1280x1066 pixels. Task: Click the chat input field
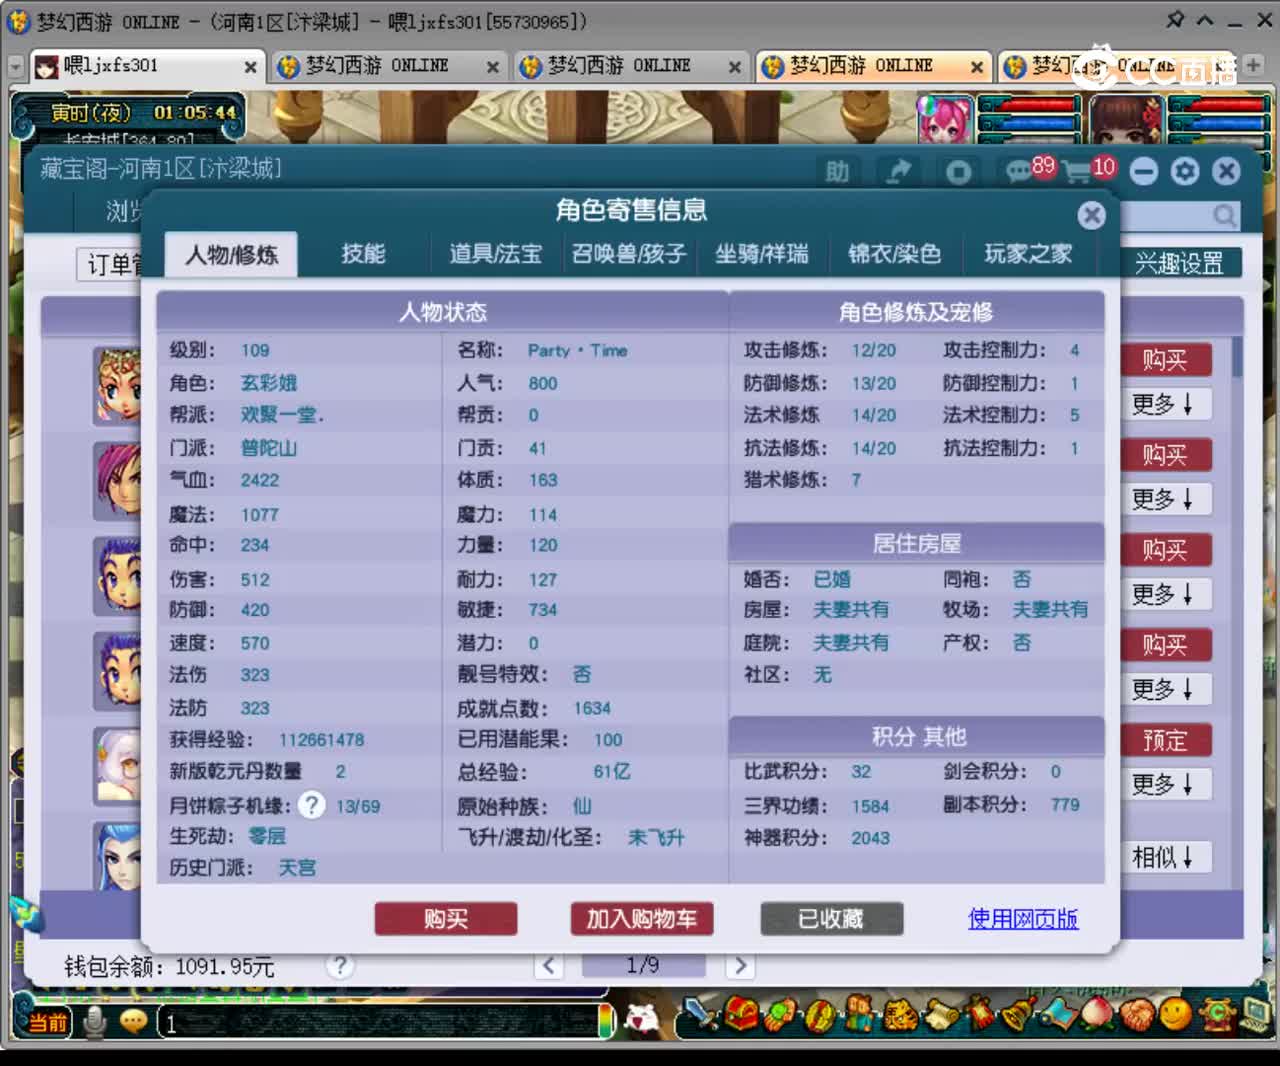pos(380,1022)
